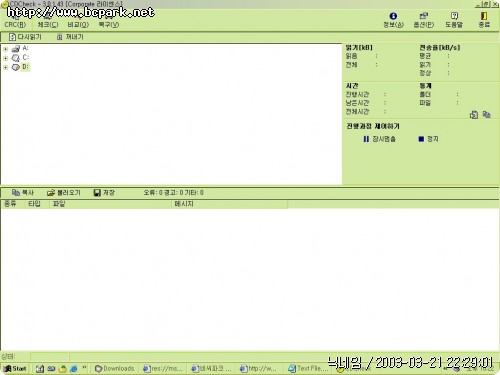This screenshot has width=500, height=375.
Task: Click the double-page copy icon in the stats panel
Action: tap(487, 115)
